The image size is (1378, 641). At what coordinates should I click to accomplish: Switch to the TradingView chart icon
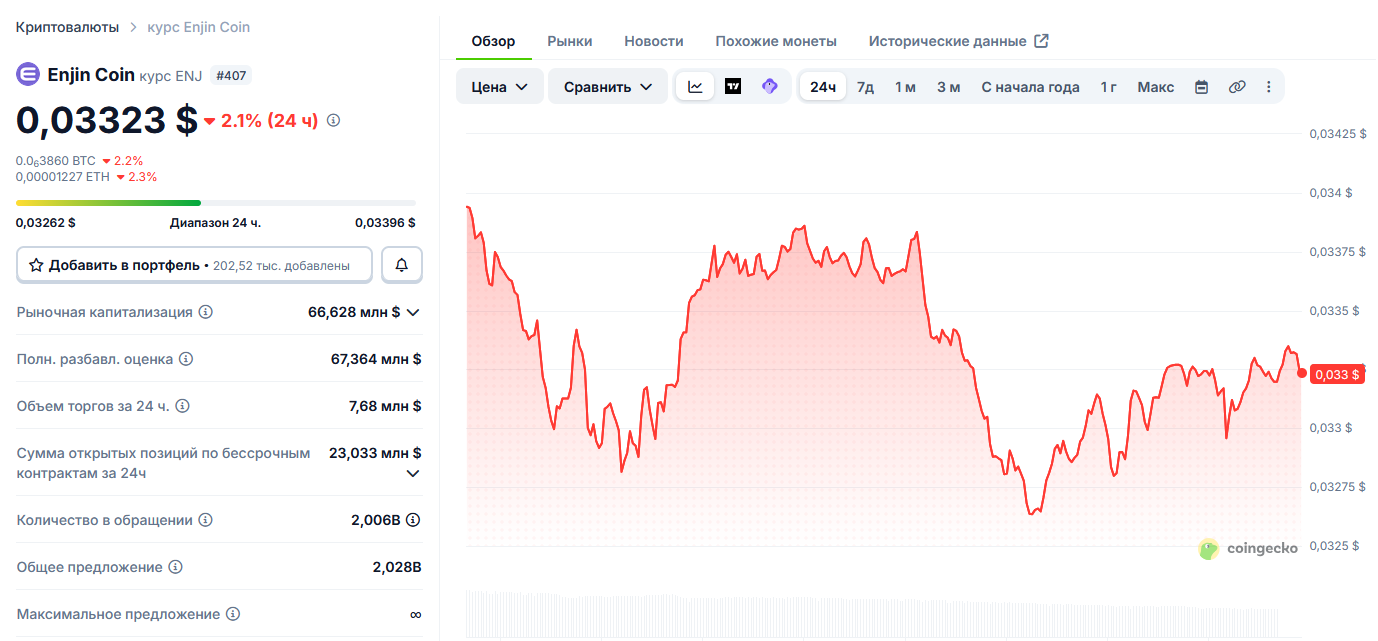click(x=733, y=87)
